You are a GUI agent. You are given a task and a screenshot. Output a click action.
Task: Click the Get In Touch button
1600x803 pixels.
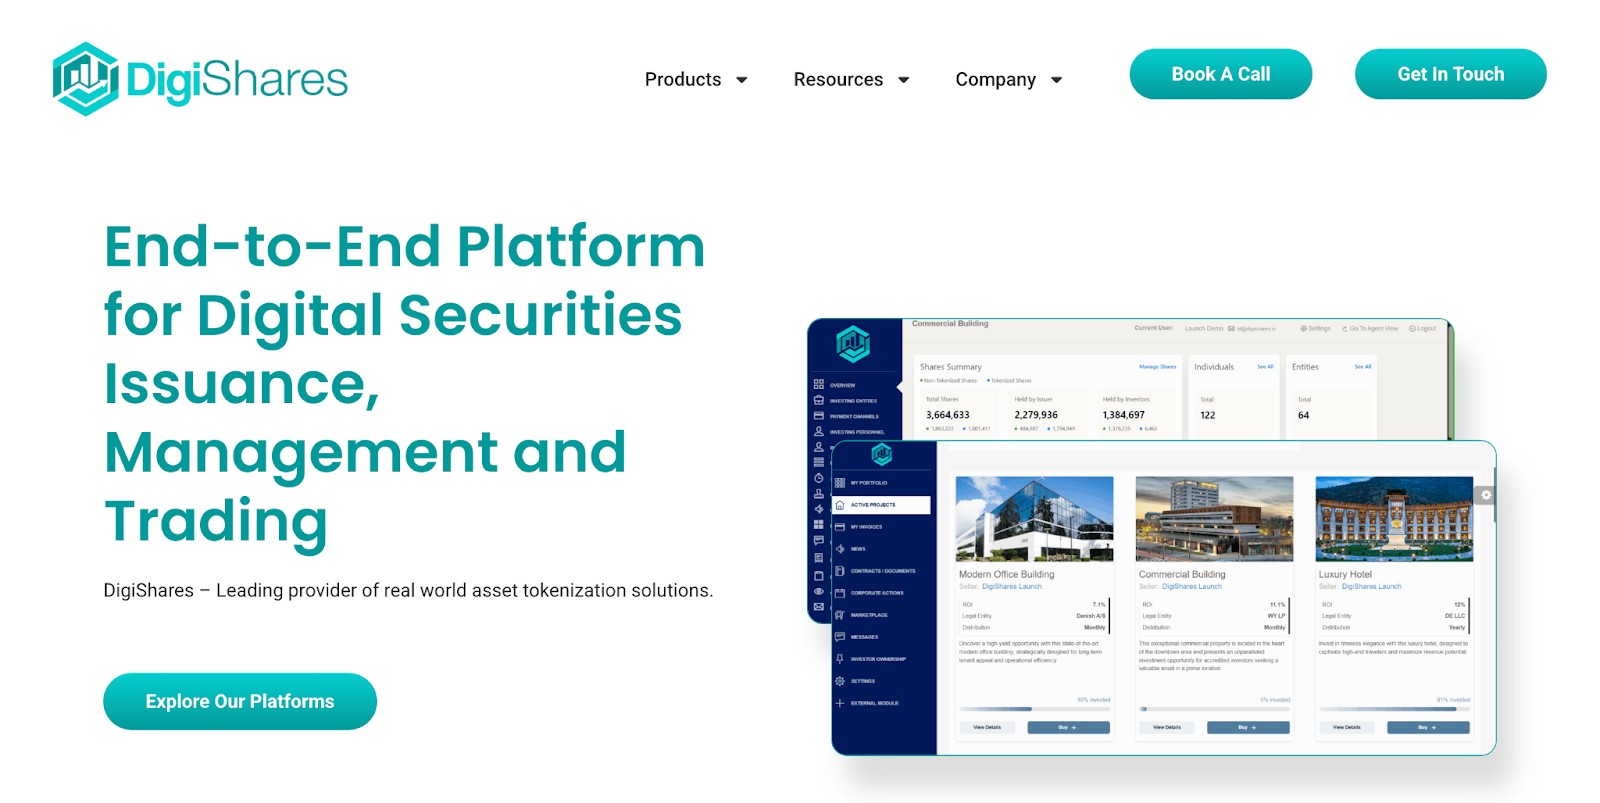click(x=1450, y=74)
